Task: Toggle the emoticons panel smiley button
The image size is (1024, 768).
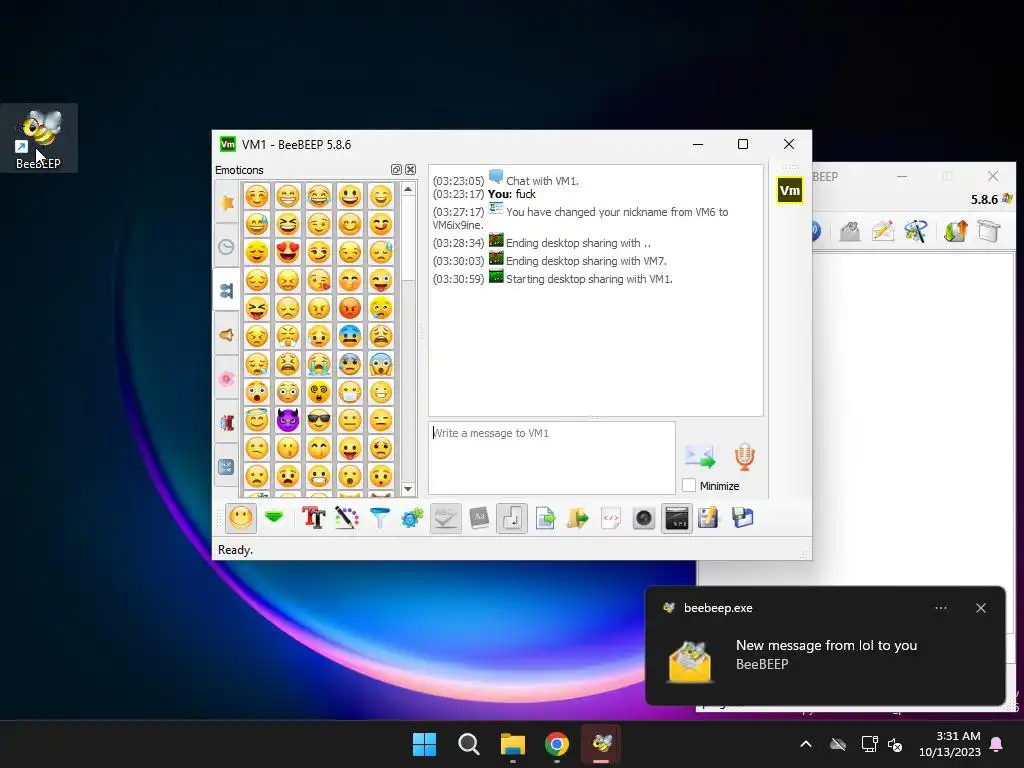Action: [x=240, y=519]
